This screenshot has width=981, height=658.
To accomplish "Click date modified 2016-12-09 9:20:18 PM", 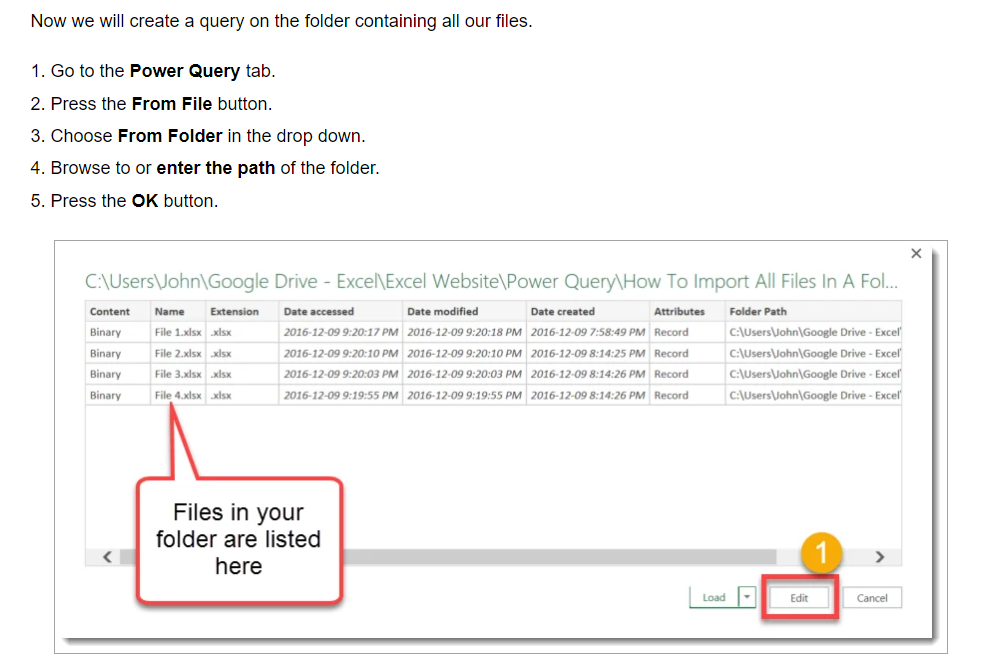I will (x=464, y=332).
